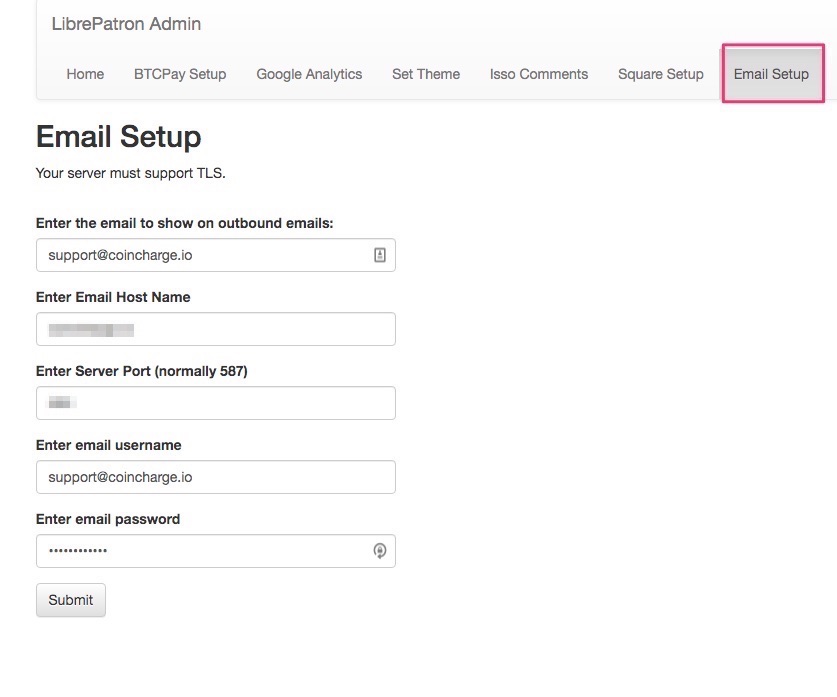Open Google Analytics settings

point(309,74)
